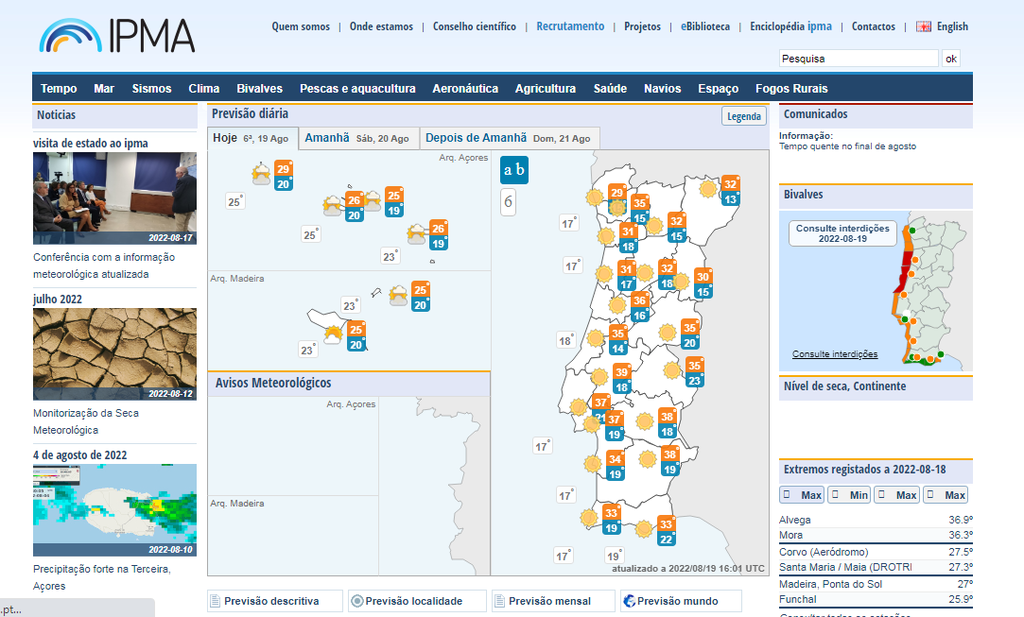Viewport: 1024px width, 617px height.
Task: Open the state visit news photo
Action: coord(115,198)
